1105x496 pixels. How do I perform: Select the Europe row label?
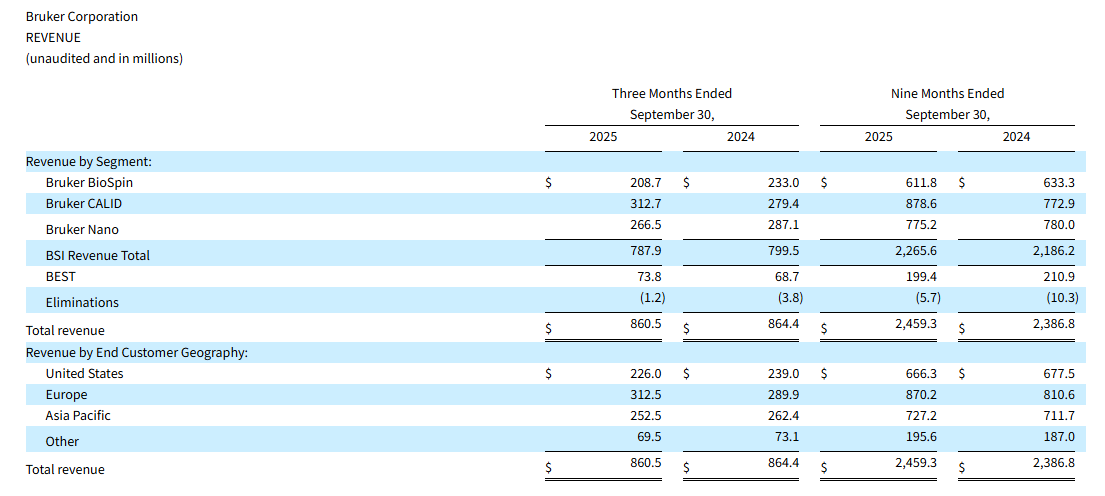pos(66,395)
